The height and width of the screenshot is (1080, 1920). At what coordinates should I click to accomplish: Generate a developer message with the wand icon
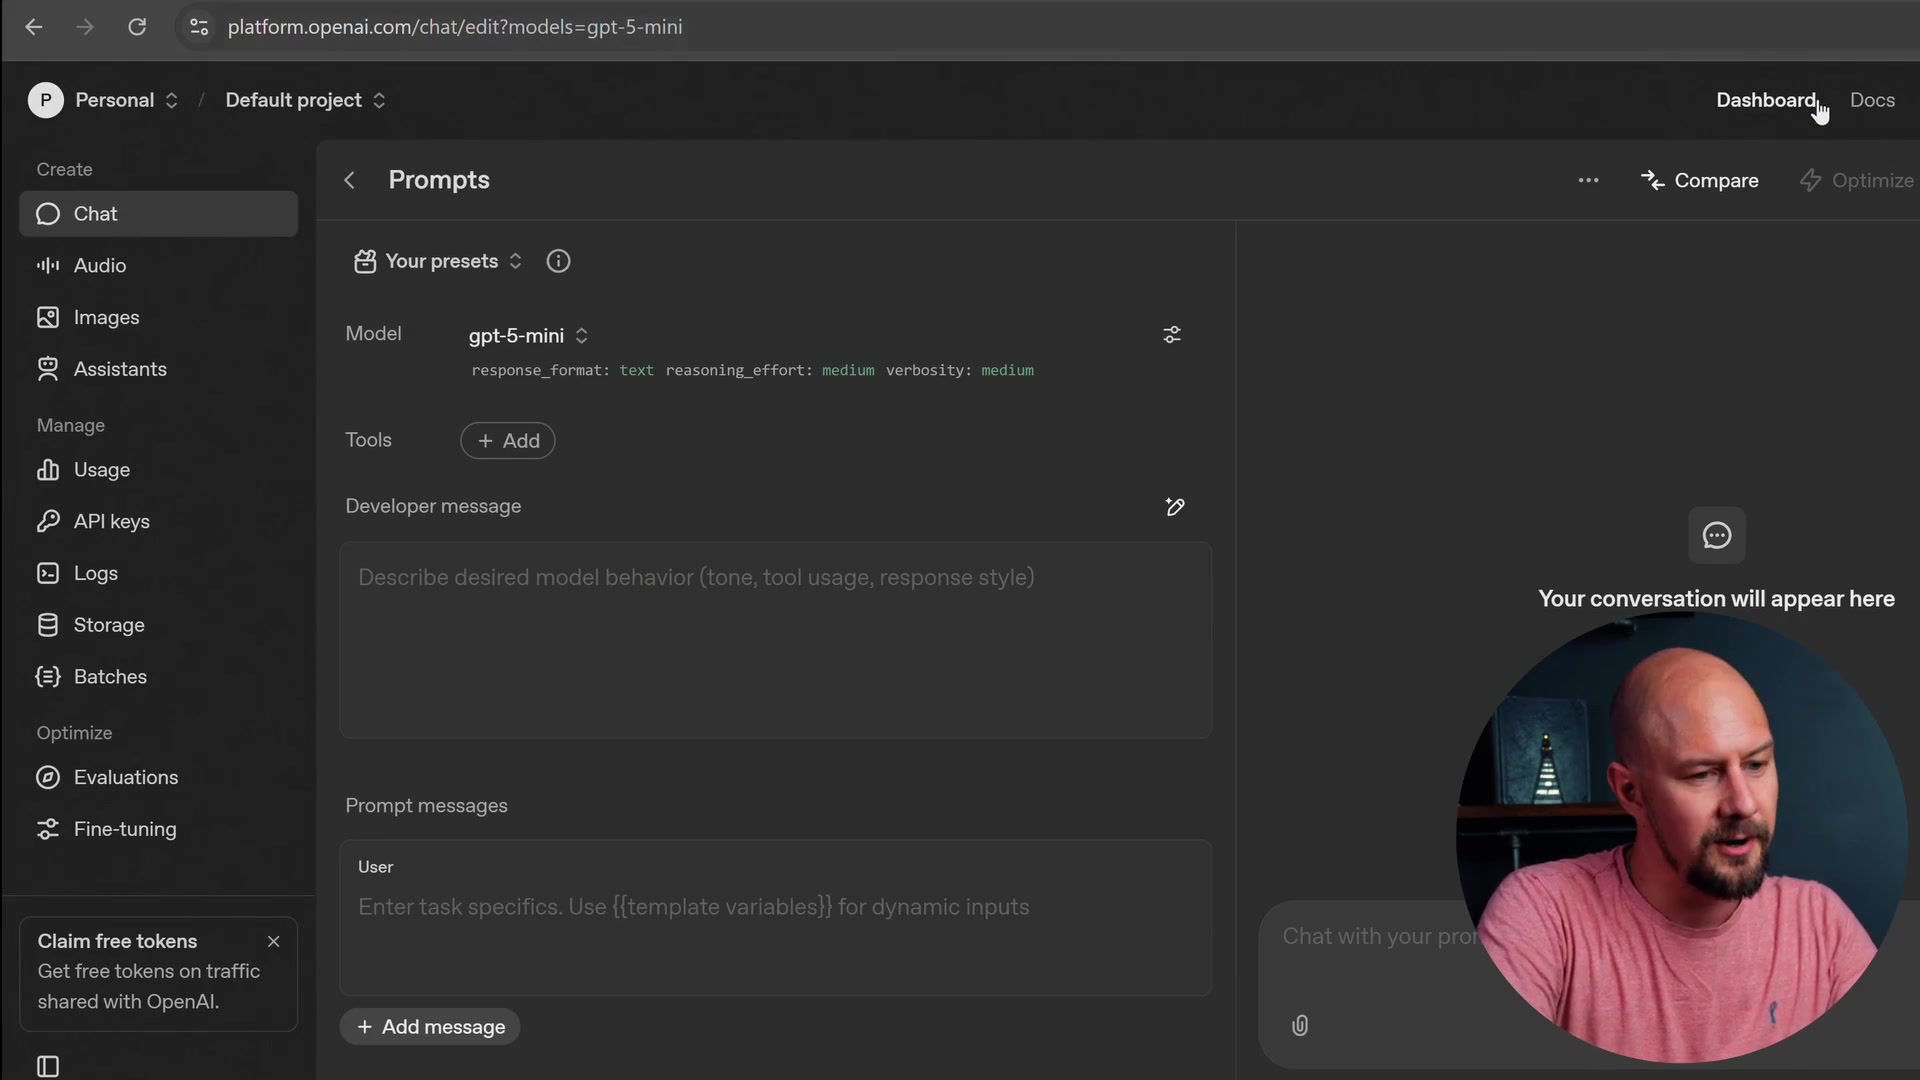pyautogui.click(x=1175, y=507)
